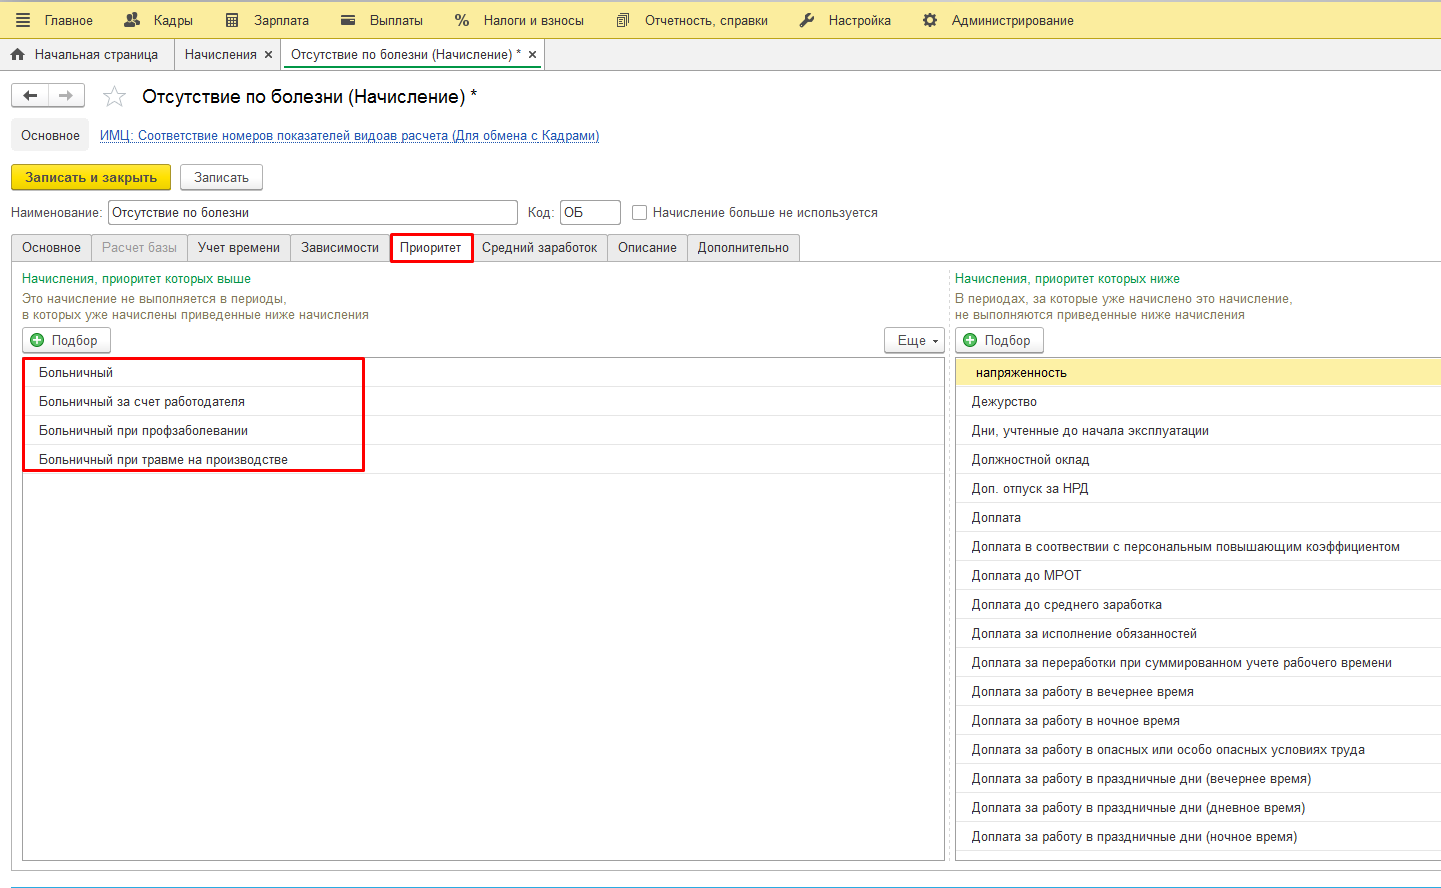Go back with the left arrow
1441x888 pixels.
[30, 96]
